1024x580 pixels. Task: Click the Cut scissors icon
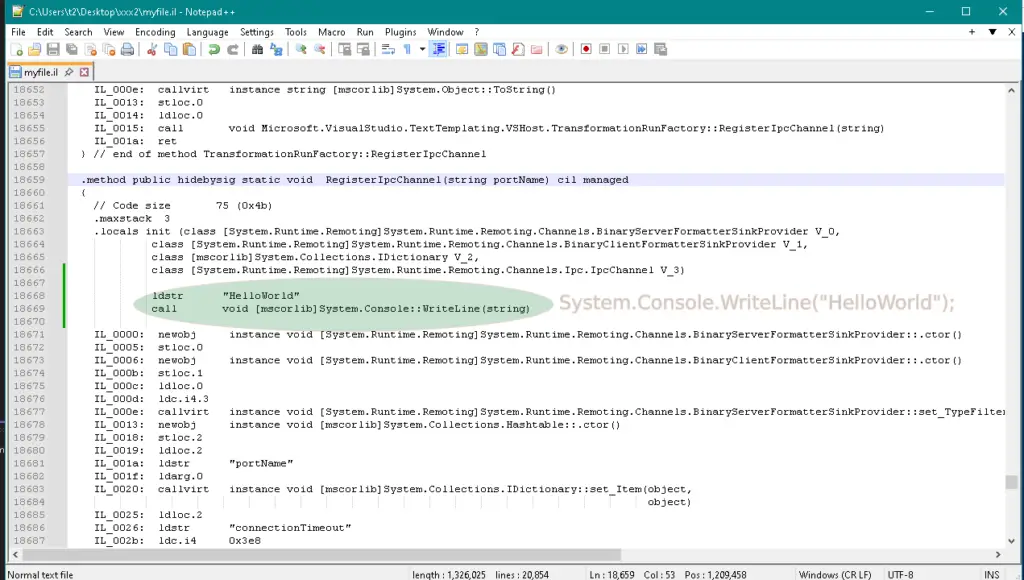(152, 49)
